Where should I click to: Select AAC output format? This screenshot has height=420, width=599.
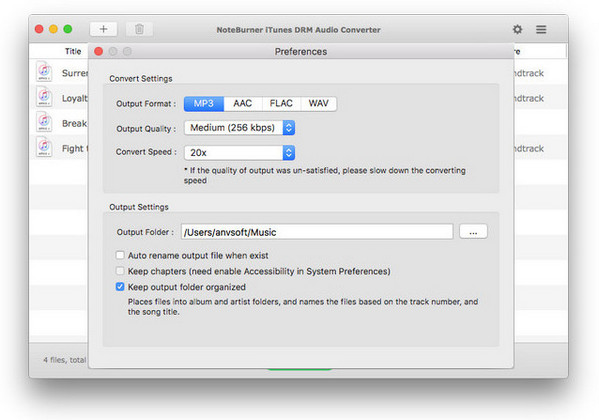click(x=243, y=104)
